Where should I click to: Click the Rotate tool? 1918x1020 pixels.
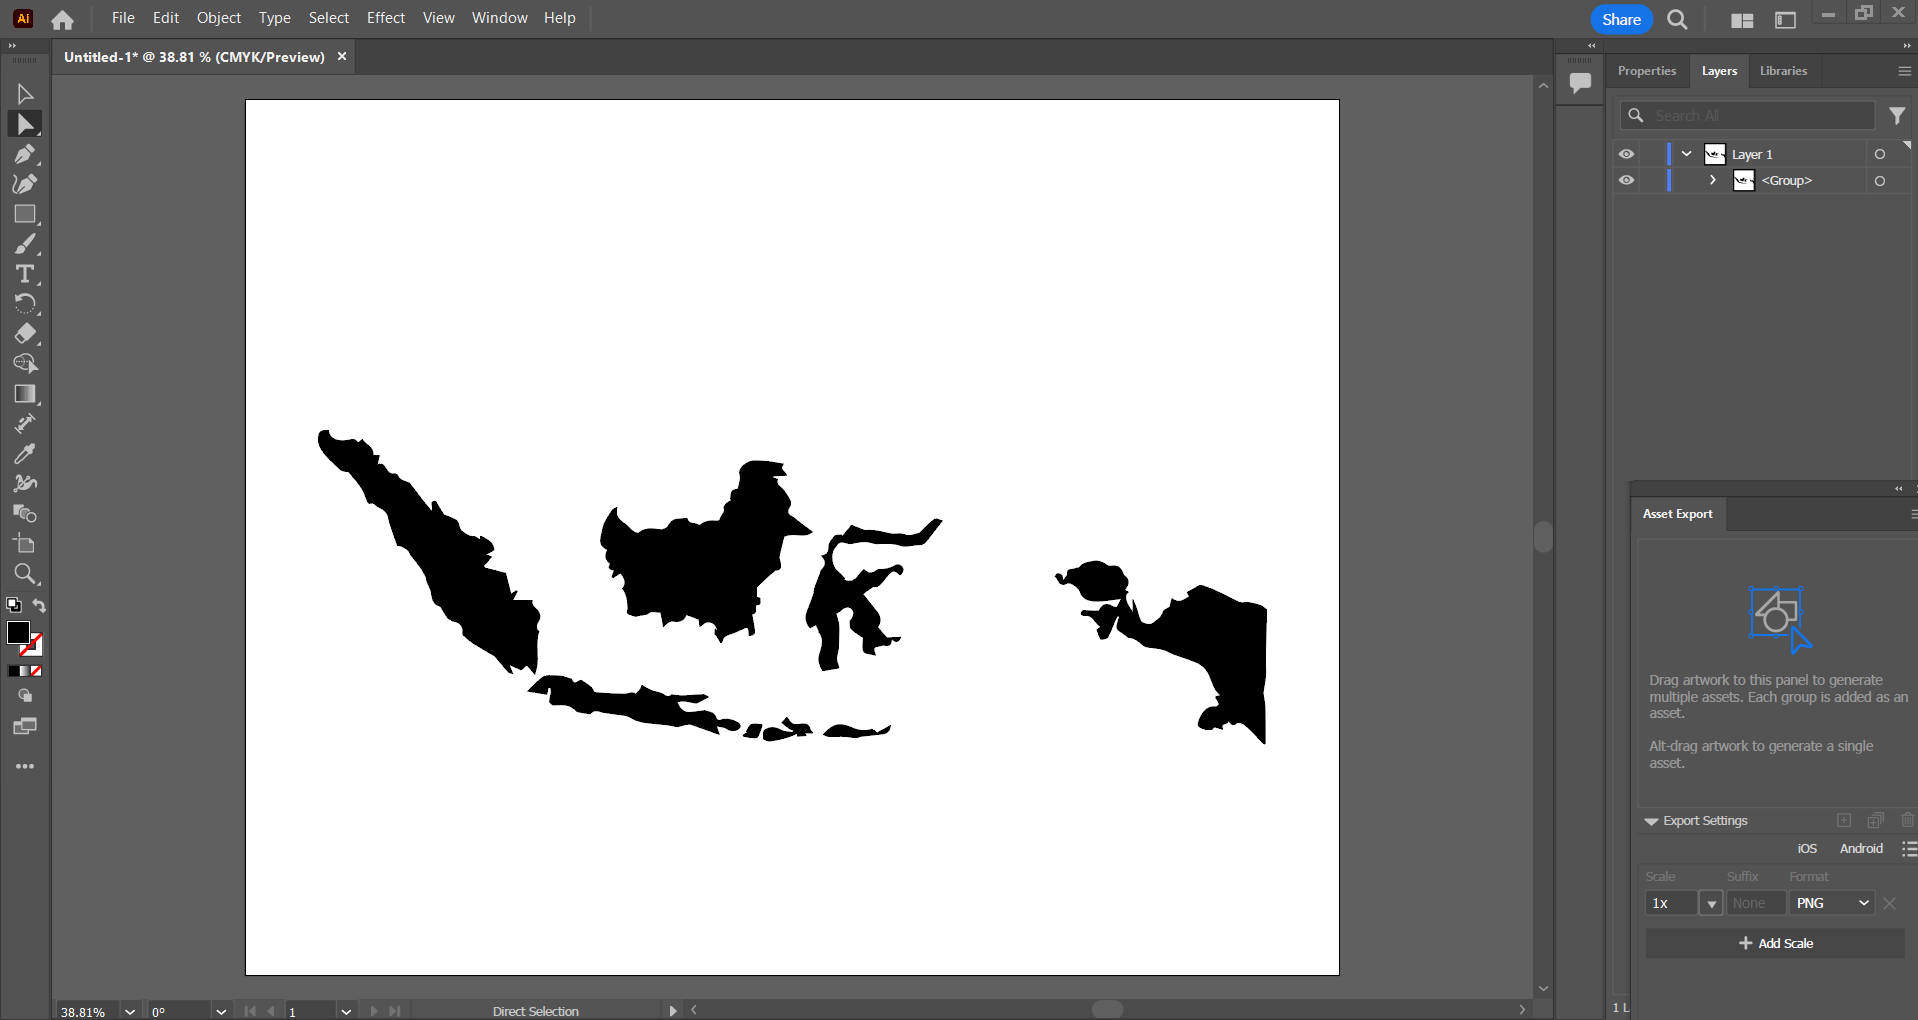[x=25, y=304]
